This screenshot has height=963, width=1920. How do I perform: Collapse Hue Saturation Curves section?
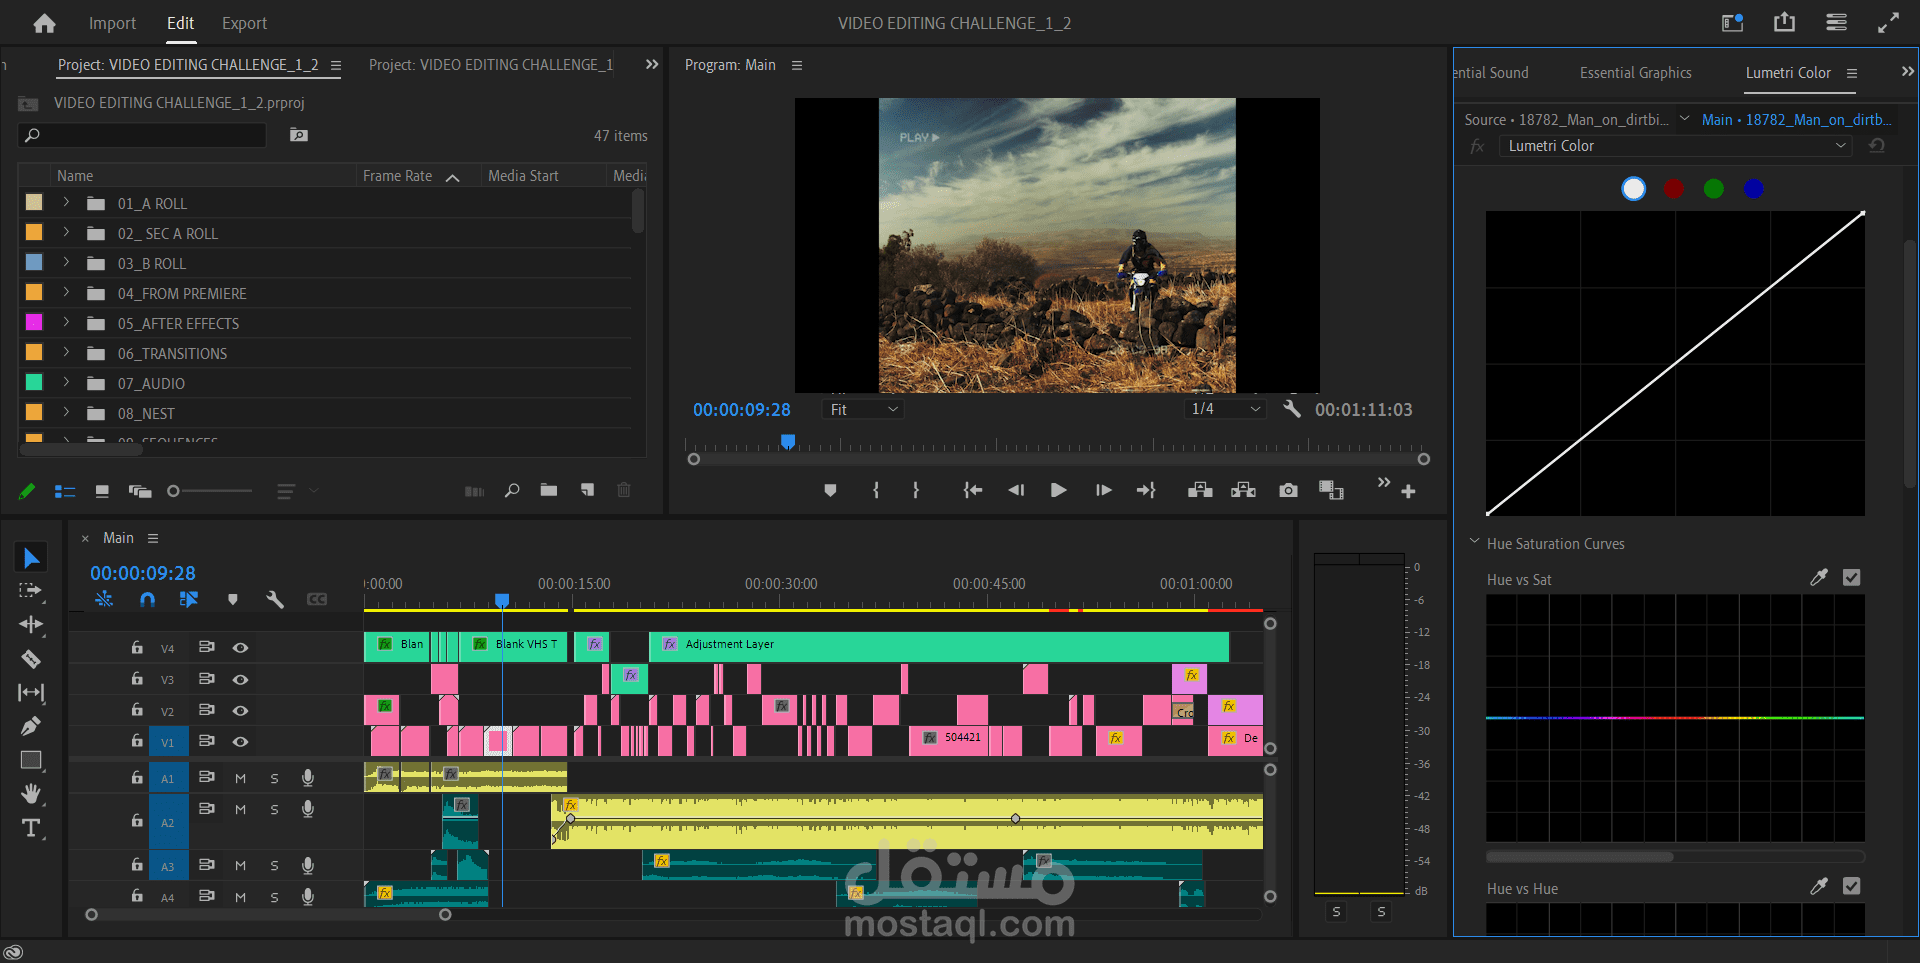point(1474,542)
